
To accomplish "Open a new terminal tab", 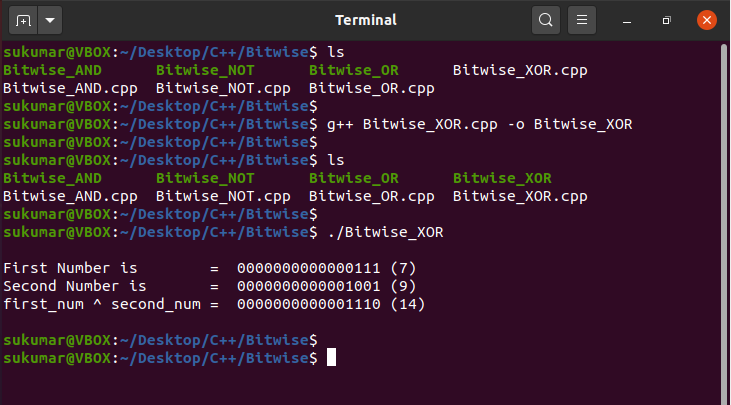I will (x=23, y=19).
